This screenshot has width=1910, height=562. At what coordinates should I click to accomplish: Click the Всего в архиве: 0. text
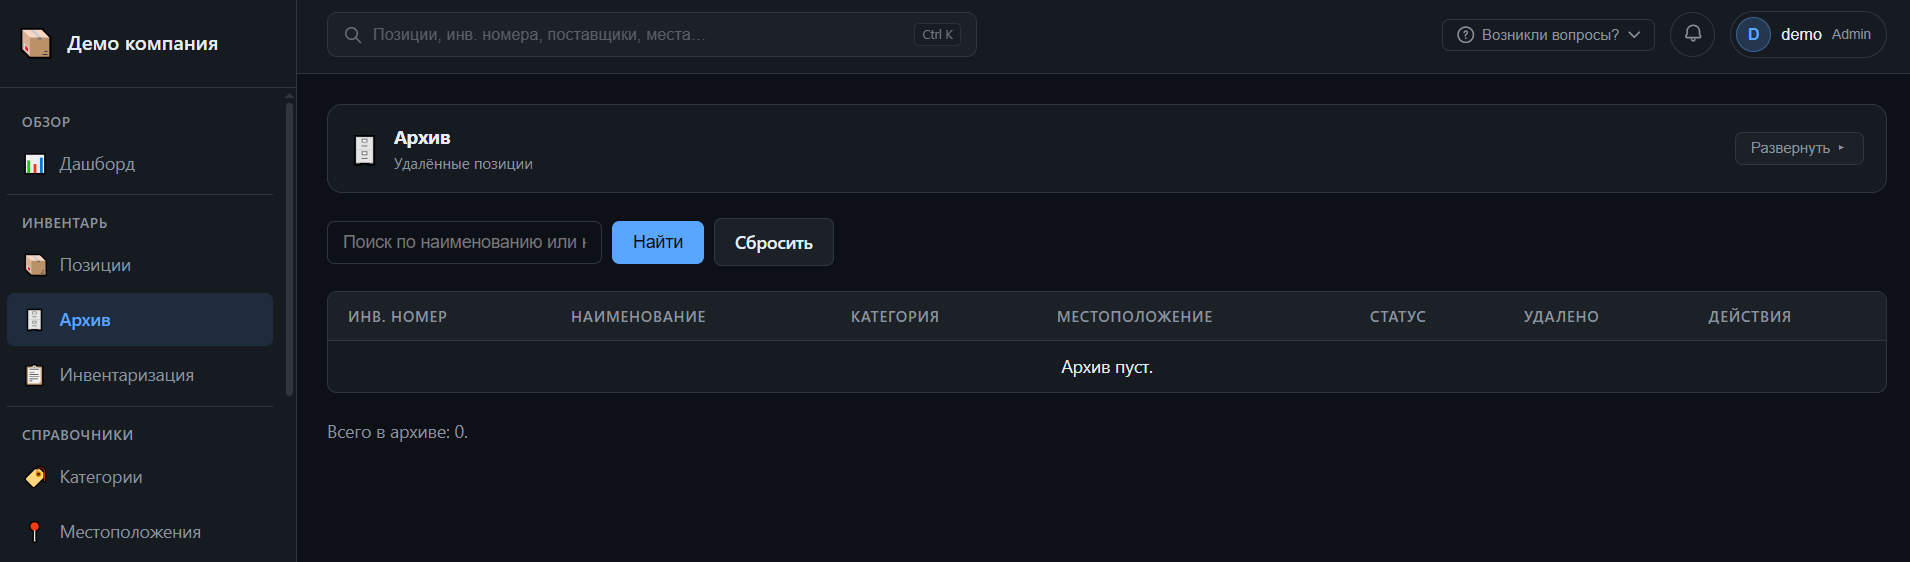398,432
